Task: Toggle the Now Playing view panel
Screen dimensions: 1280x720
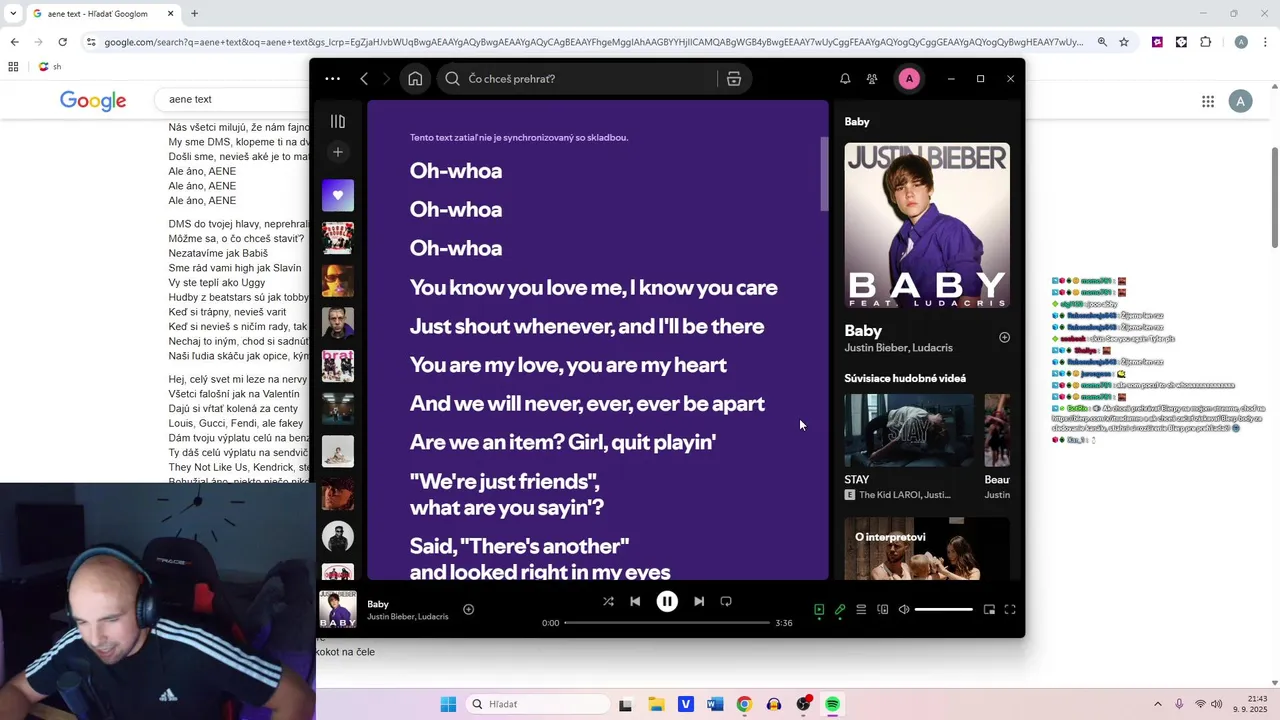Action: (819, 609)
